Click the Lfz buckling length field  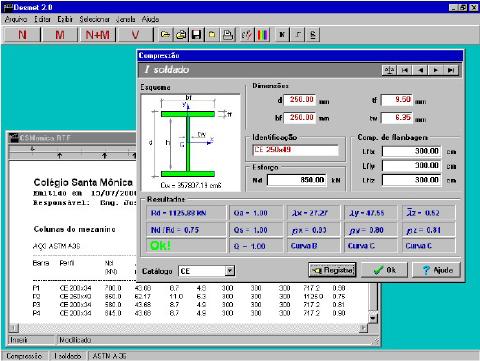coord(412,180)
